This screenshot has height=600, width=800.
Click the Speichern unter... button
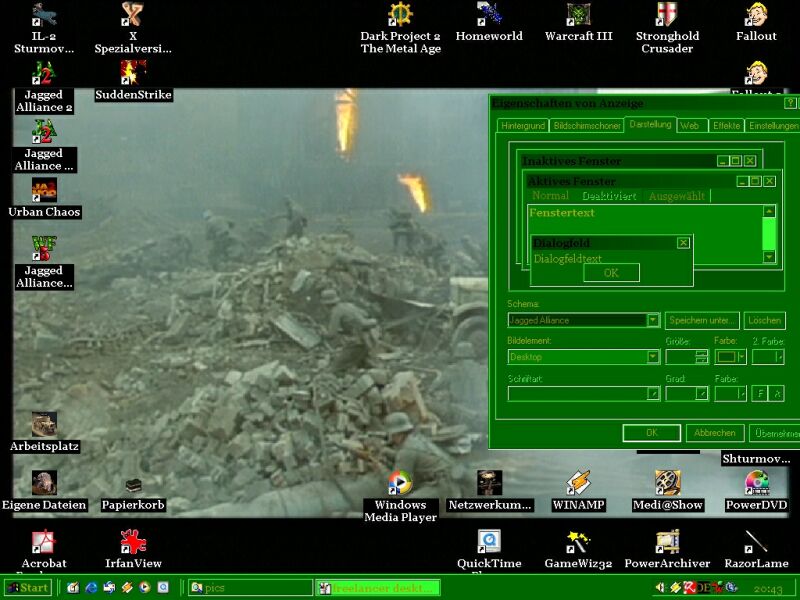coord(702,320)
